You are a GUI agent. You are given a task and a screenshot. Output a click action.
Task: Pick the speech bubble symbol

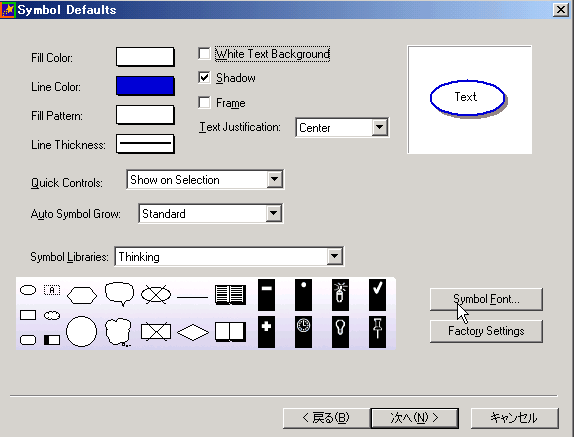coord(119,294)
